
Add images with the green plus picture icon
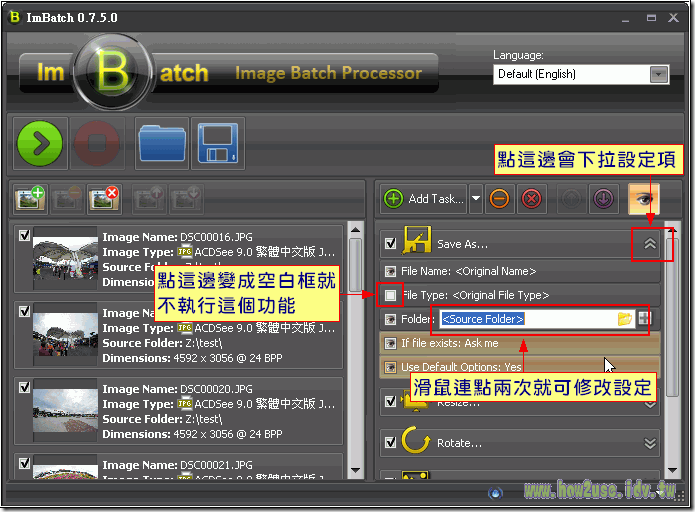(30, 199)
